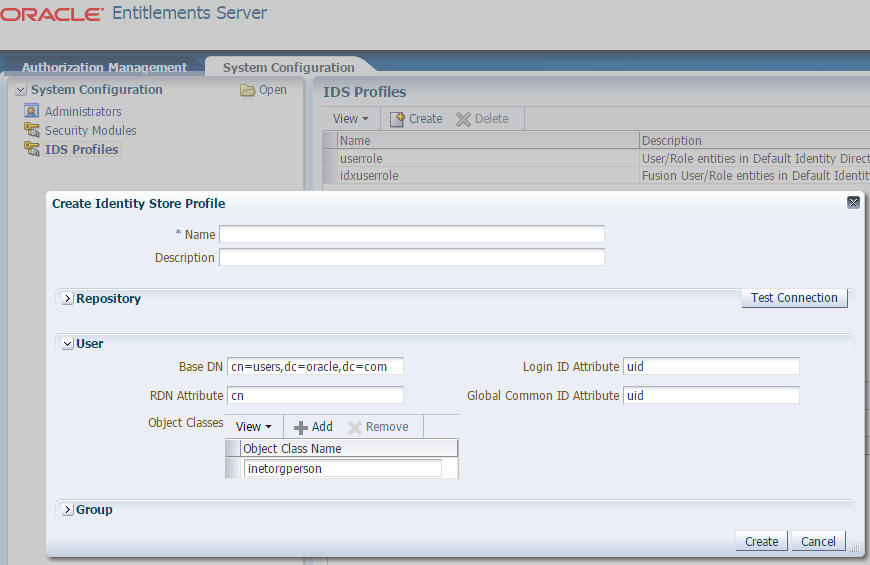
Task: Click the Description column header
Action: [755, 140]
